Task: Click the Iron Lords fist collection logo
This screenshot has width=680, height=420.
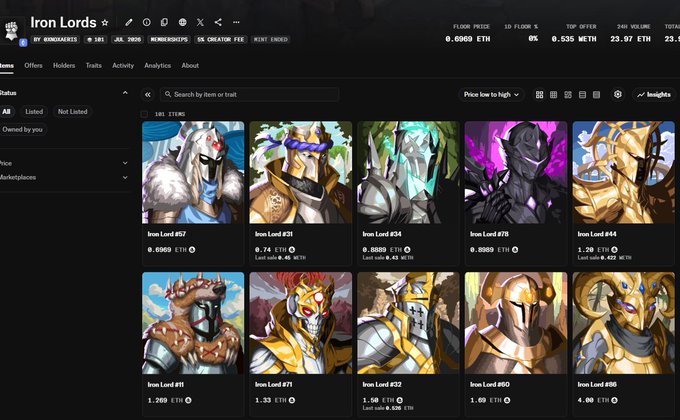Action: pyautogui.click(x=11, y=30)
